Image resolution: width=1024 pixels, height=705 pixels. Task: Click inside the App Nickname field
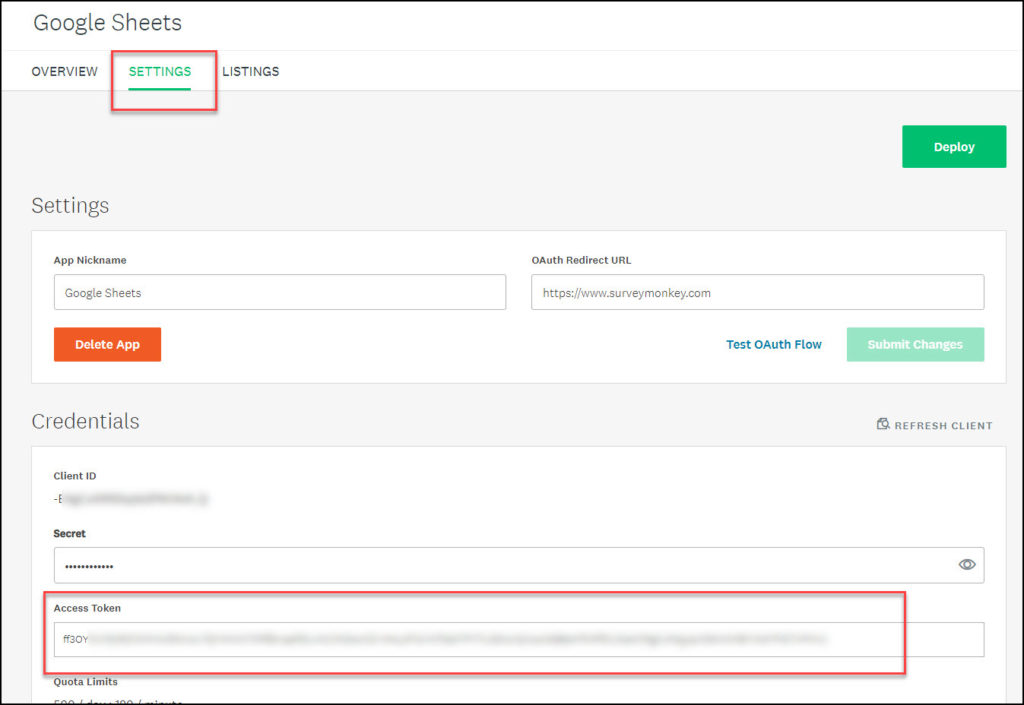pos(280,292)
